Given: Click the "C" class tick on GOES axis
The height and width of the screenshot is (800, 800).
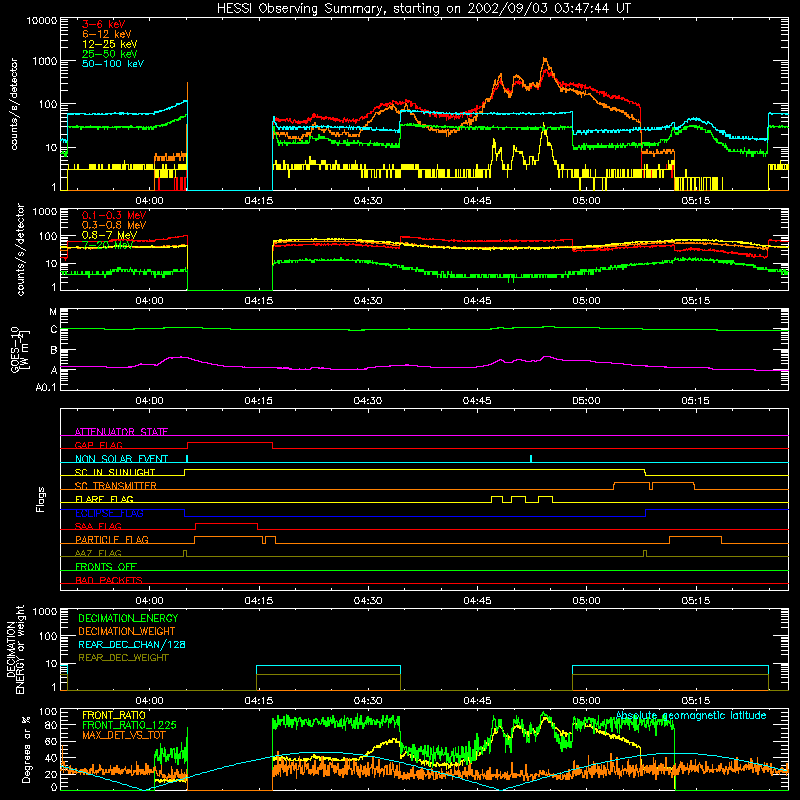Looking at the screenshot, I should (54, 330).
